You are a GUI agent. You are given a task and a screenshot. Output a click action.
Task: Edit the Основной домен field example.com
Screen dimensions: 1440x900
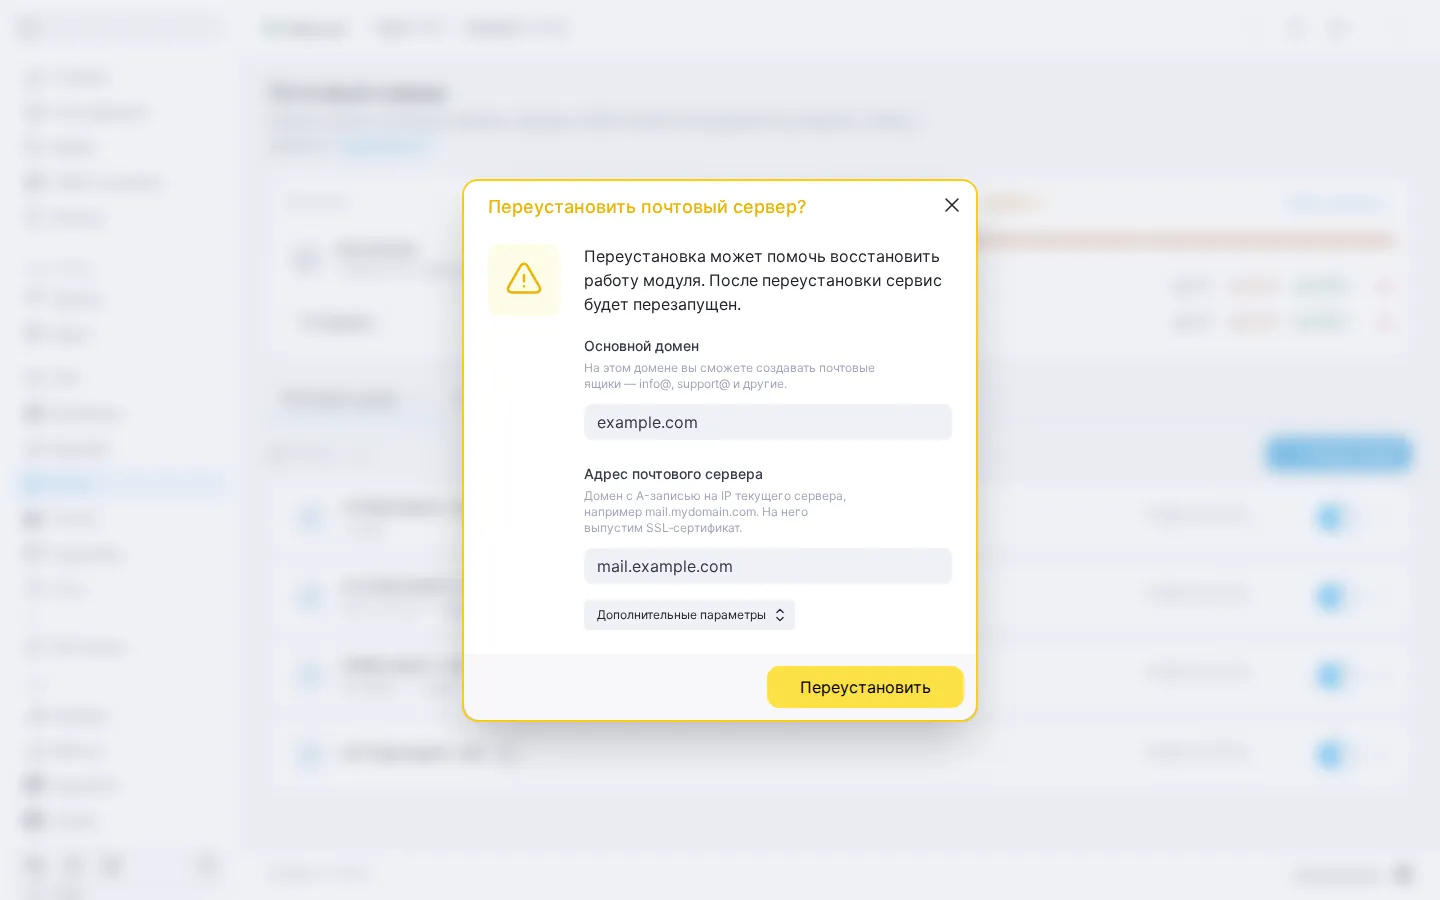(x=768, y=422)
